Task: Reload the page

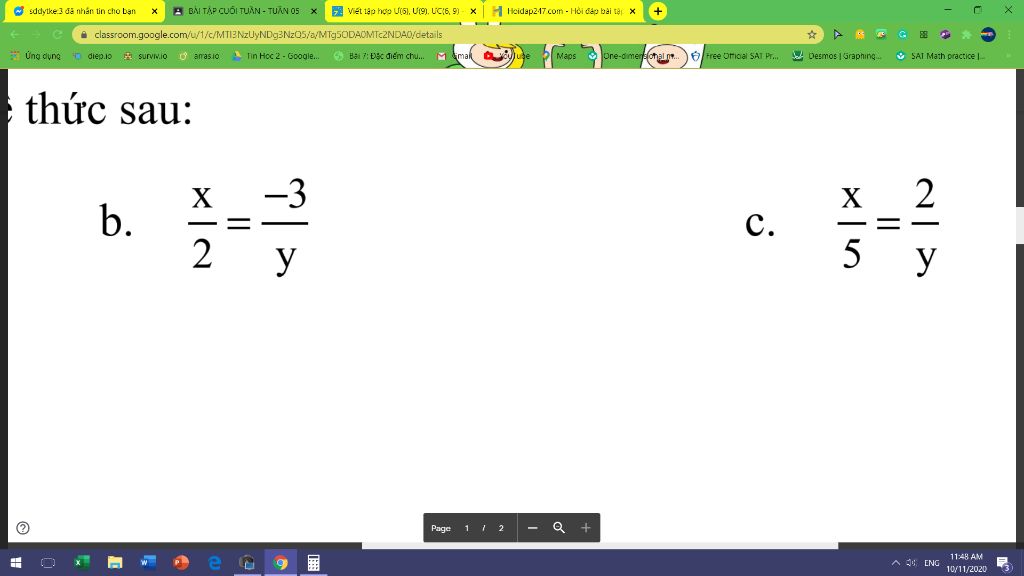Action: [57, 35]
